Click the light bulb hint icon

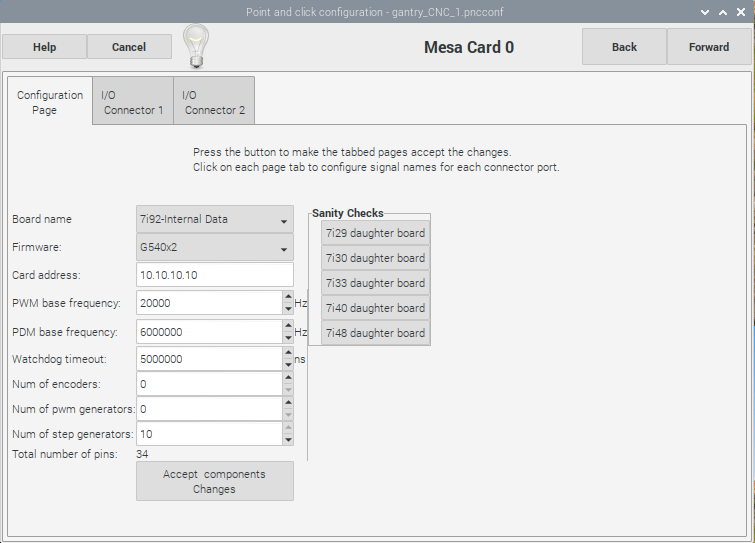[x=196, y=46]
